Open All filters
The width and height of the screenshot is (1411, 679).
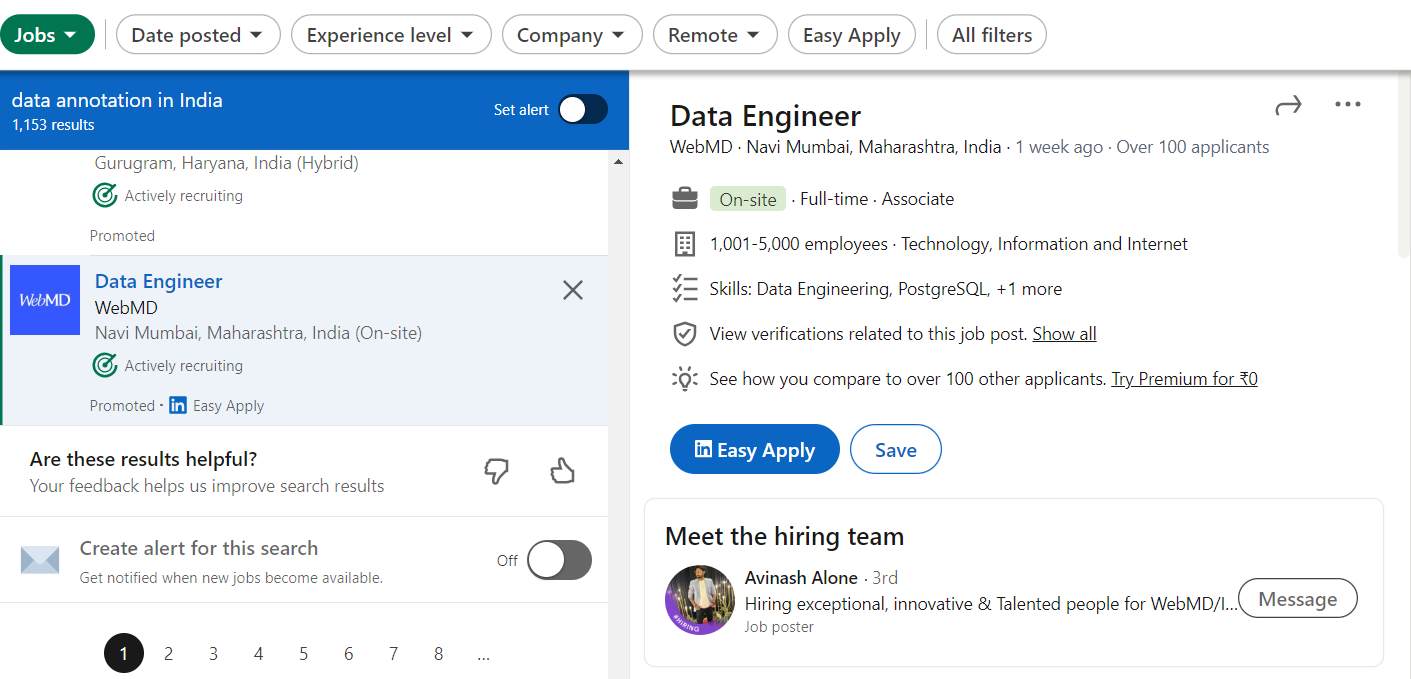pyautogui.click(x=992, y=35)
